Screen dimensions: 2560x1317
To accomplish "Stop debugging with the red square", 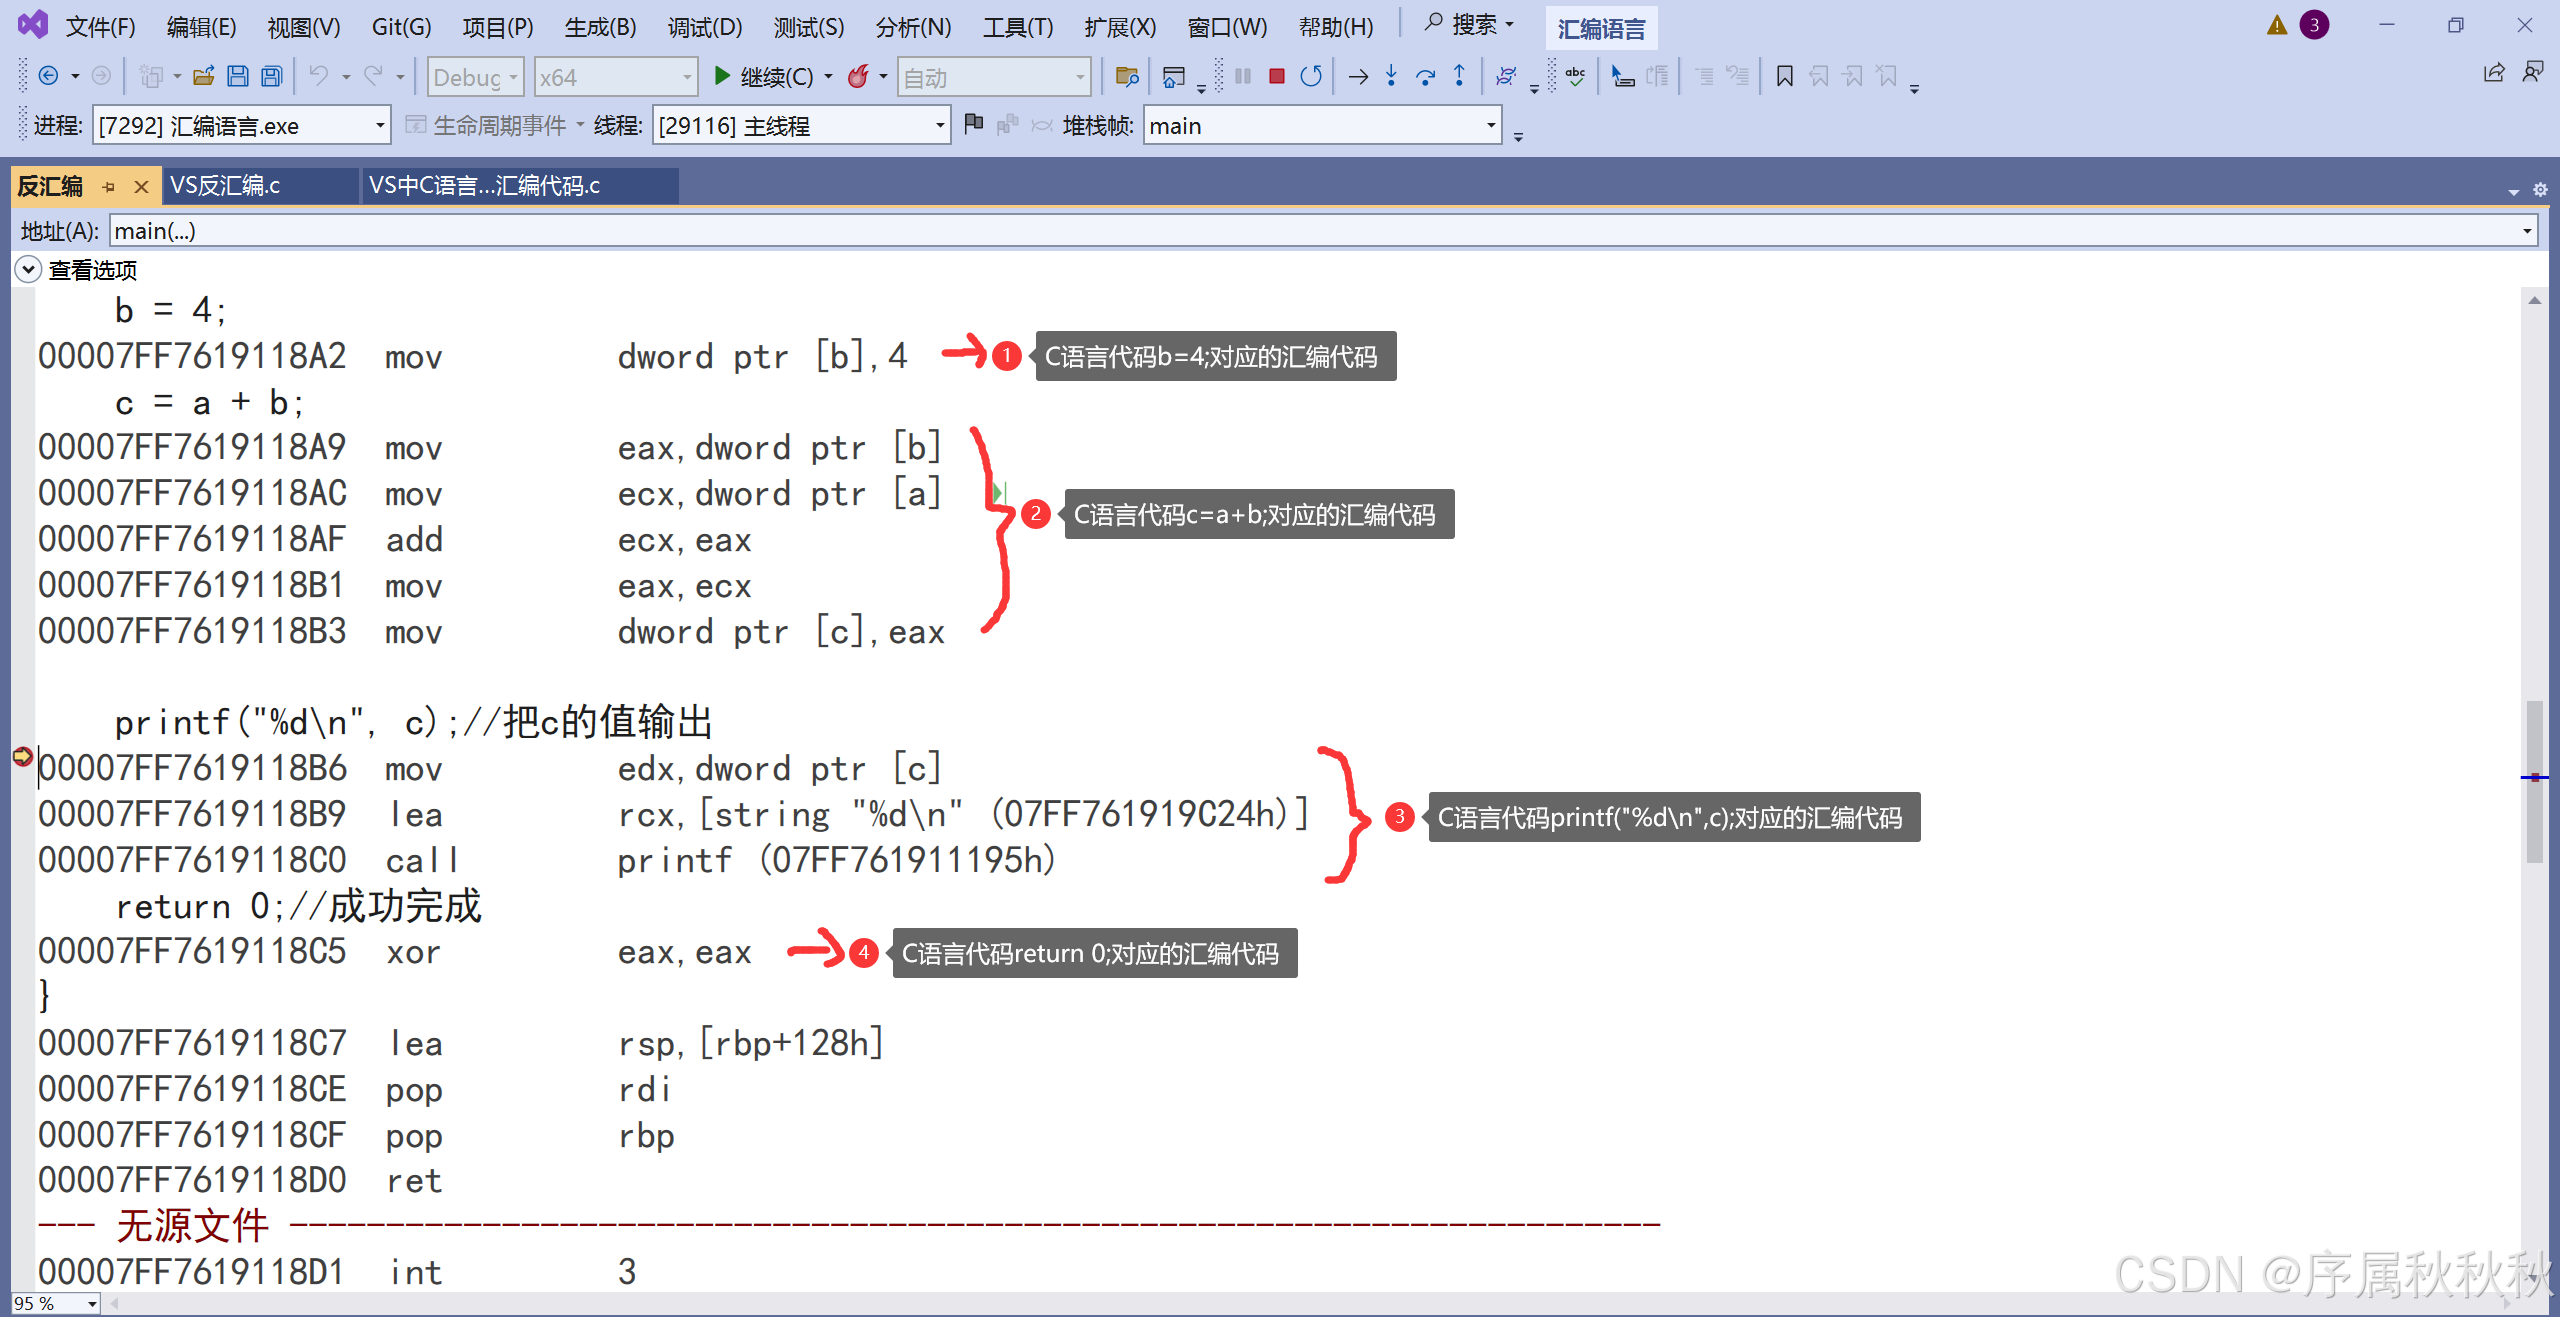I will (x=1277, y=76).
